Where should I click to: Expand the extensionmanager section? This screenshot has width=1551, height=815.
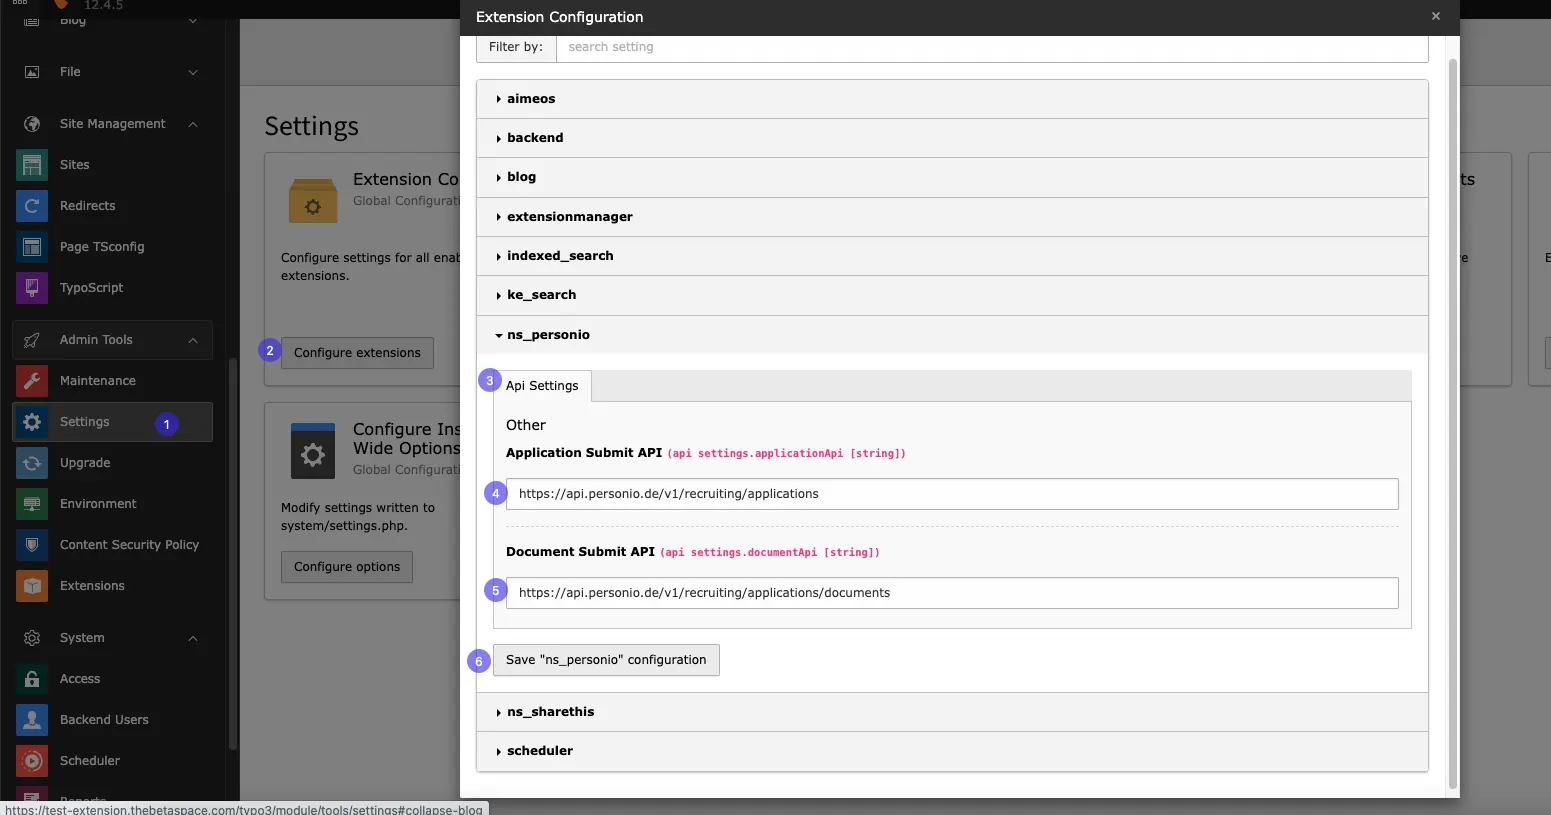click(x=952, y=217)
